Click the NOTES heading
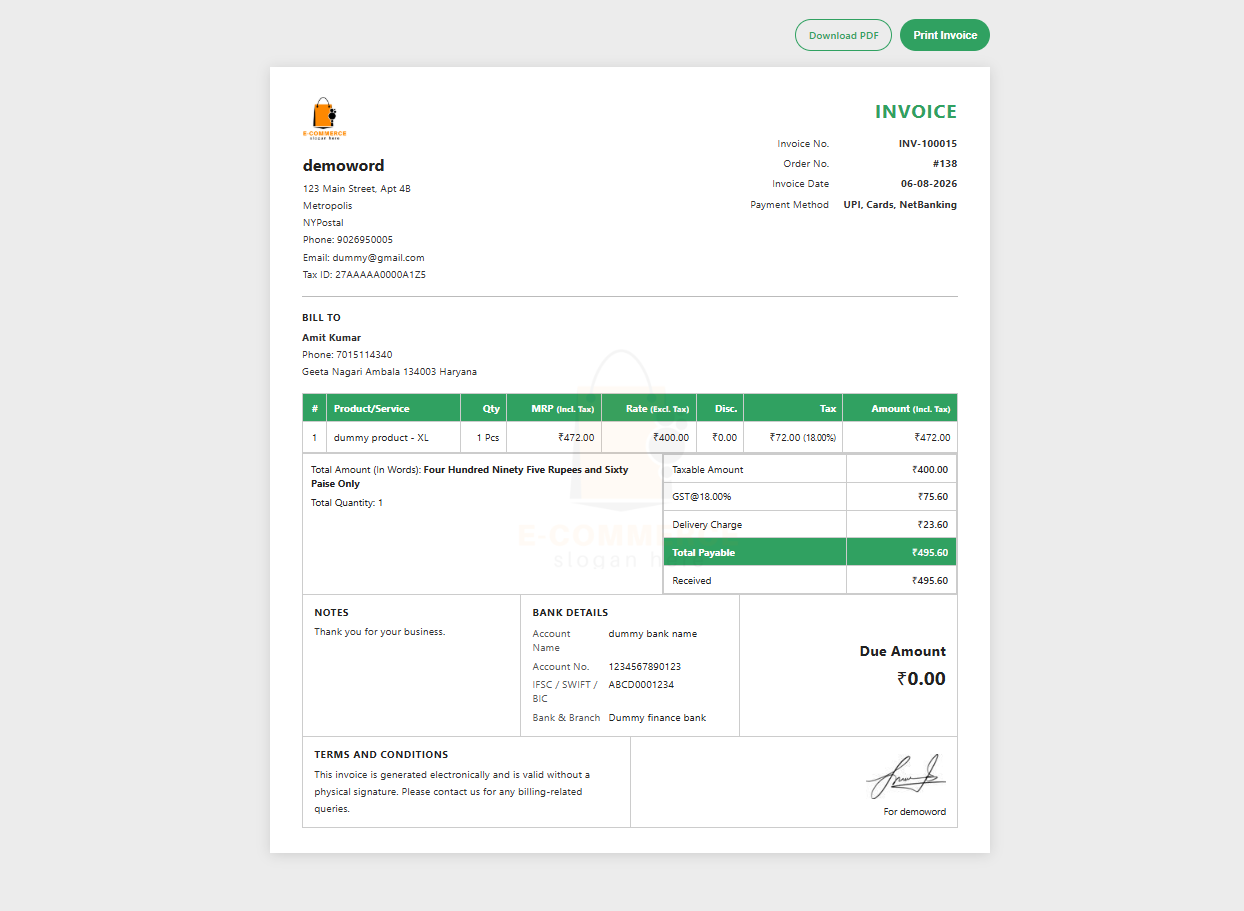1244x911 pixels. click(x=332, y=613)
